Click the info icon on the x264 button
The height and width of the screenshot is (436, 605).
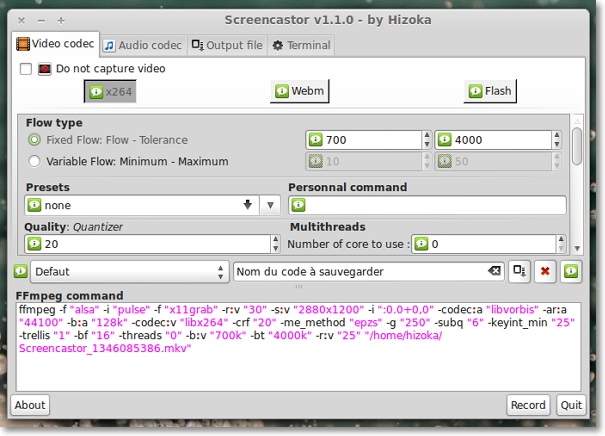96,92
